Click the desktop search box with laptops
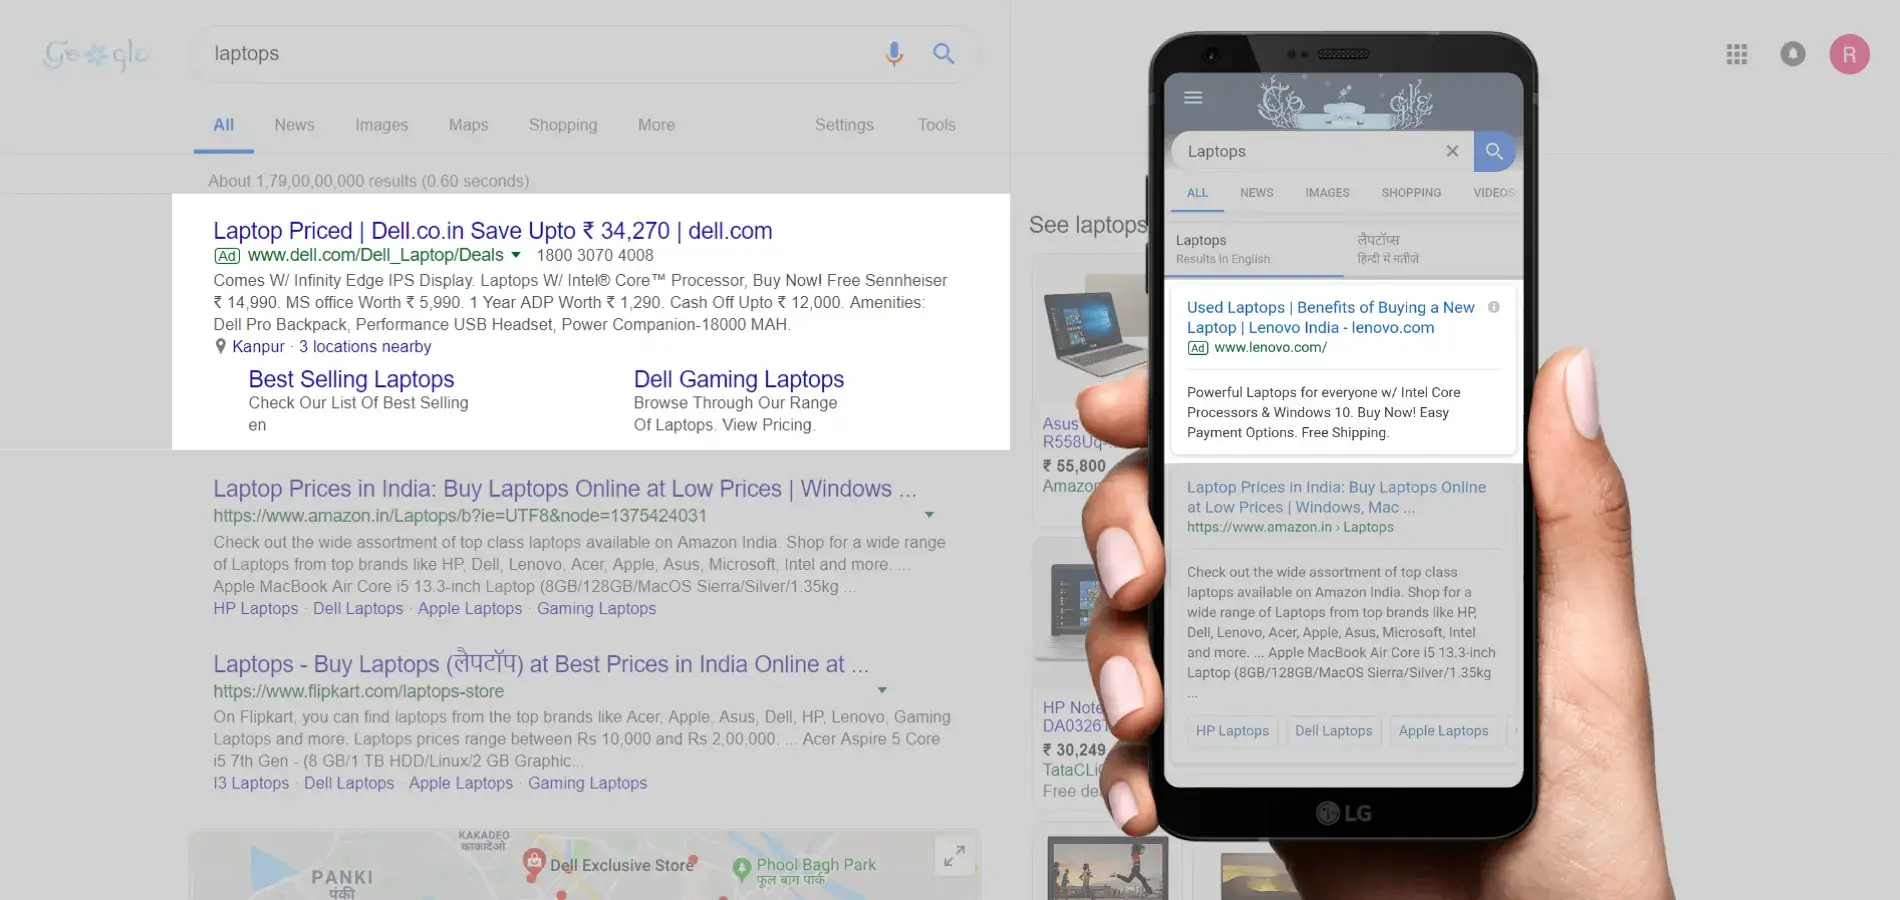Image resolution: width=1900 pixels, height=900 pixels. pos(540,54)
